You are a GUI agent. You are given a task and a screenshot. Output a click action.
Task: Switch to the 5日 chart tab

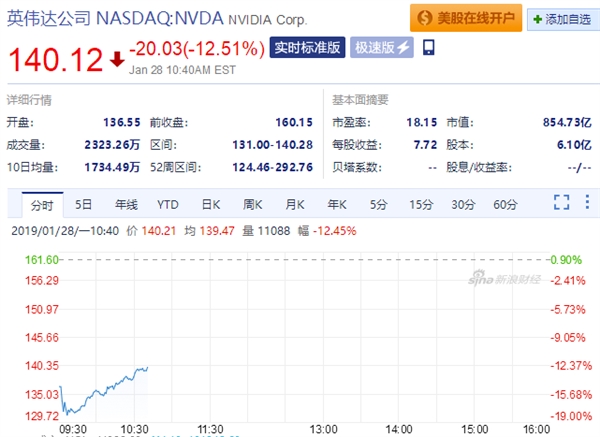[83, 205]
